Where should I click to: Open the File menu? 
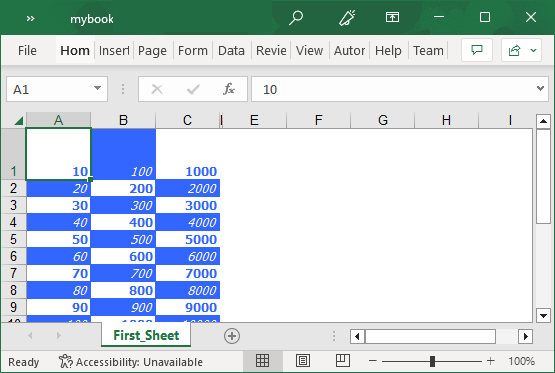(27, 51)
